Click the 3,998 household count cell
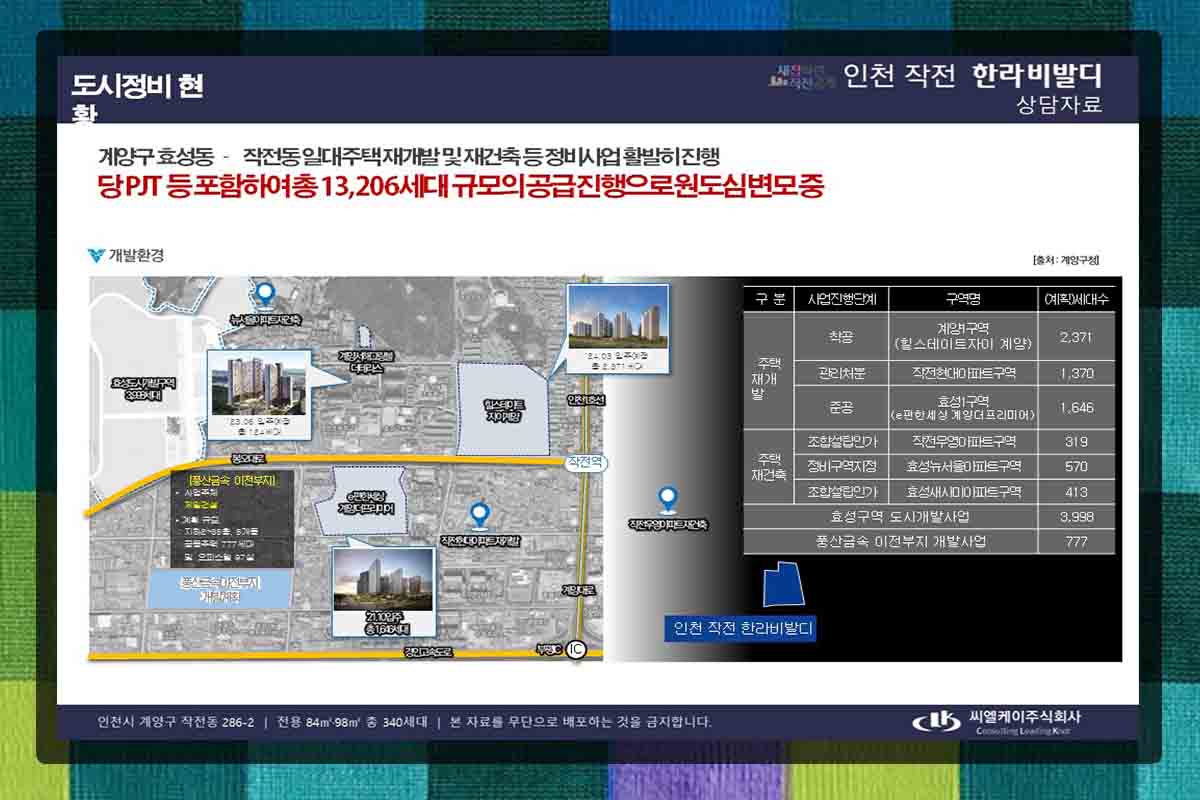Viewport: 1200px width, 800px height. click(1076, 517)
